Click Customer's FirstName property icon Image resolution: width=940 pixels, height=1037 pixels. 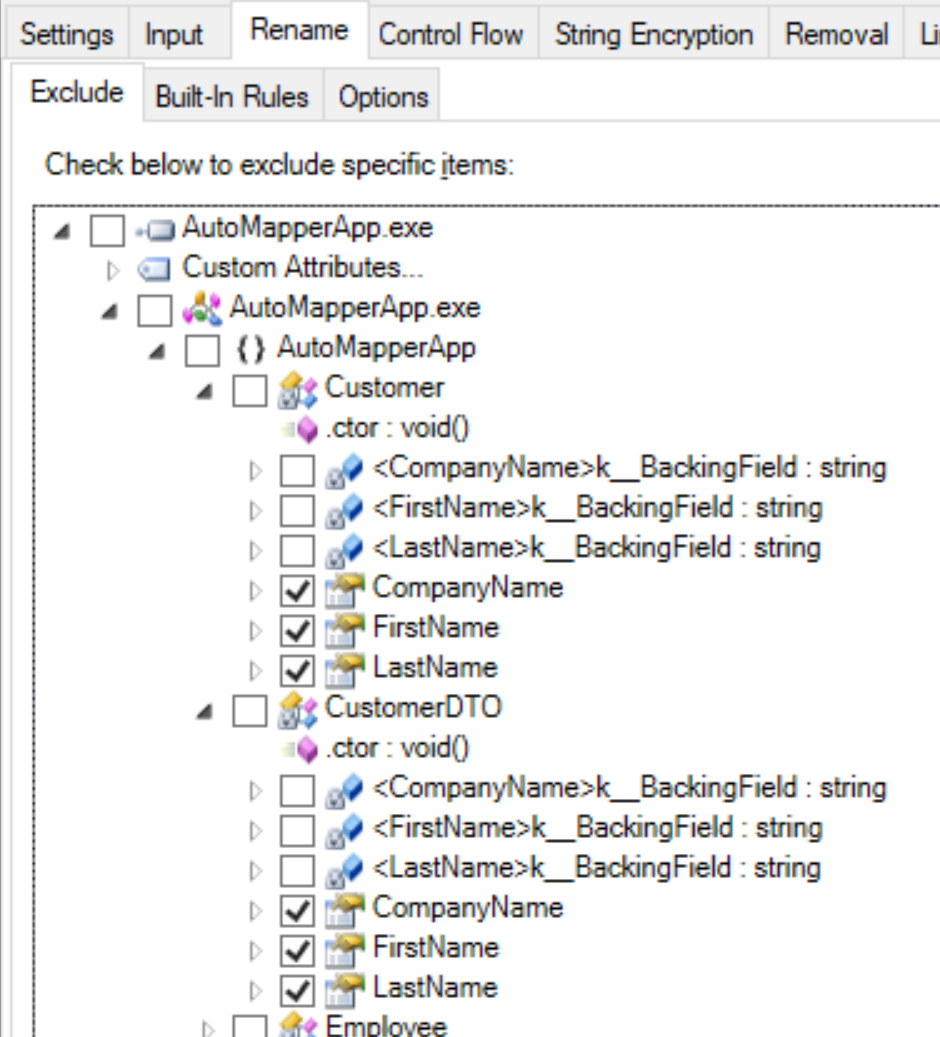pos(345,630)
